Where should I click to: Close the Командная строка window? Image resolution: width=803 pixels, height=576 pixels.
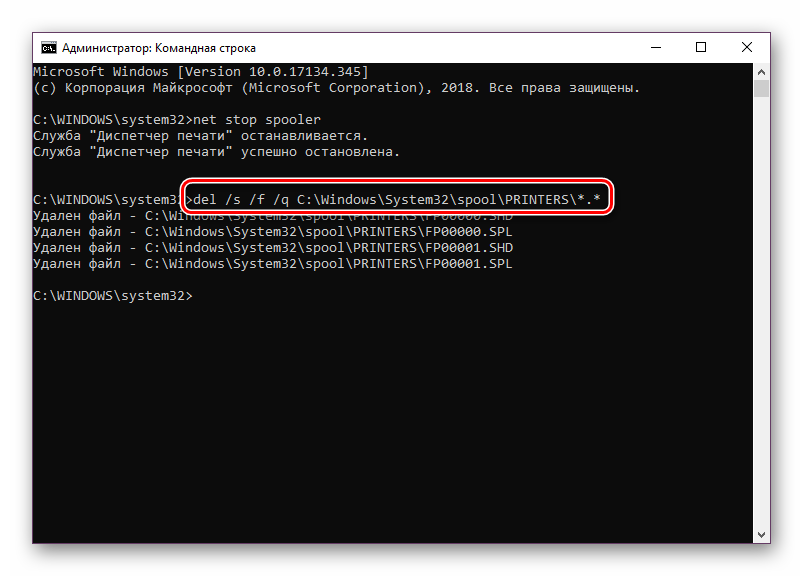(x=746, y=47)
